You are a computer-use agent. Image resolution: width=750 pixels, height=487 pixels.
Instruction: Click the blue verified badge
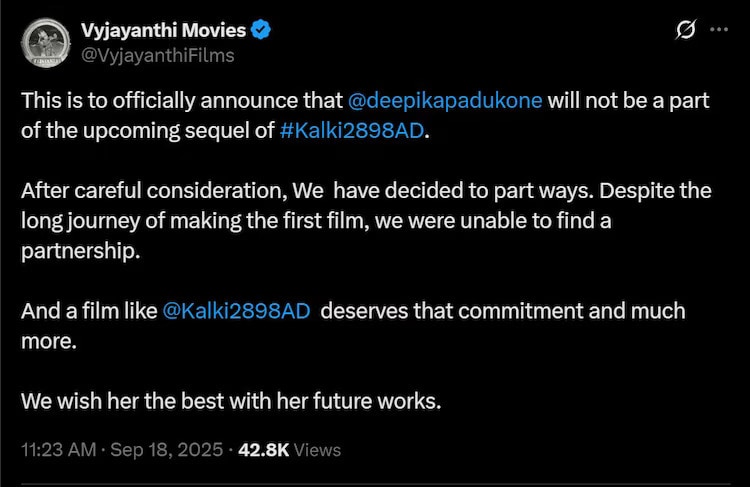tap(261, 31)
